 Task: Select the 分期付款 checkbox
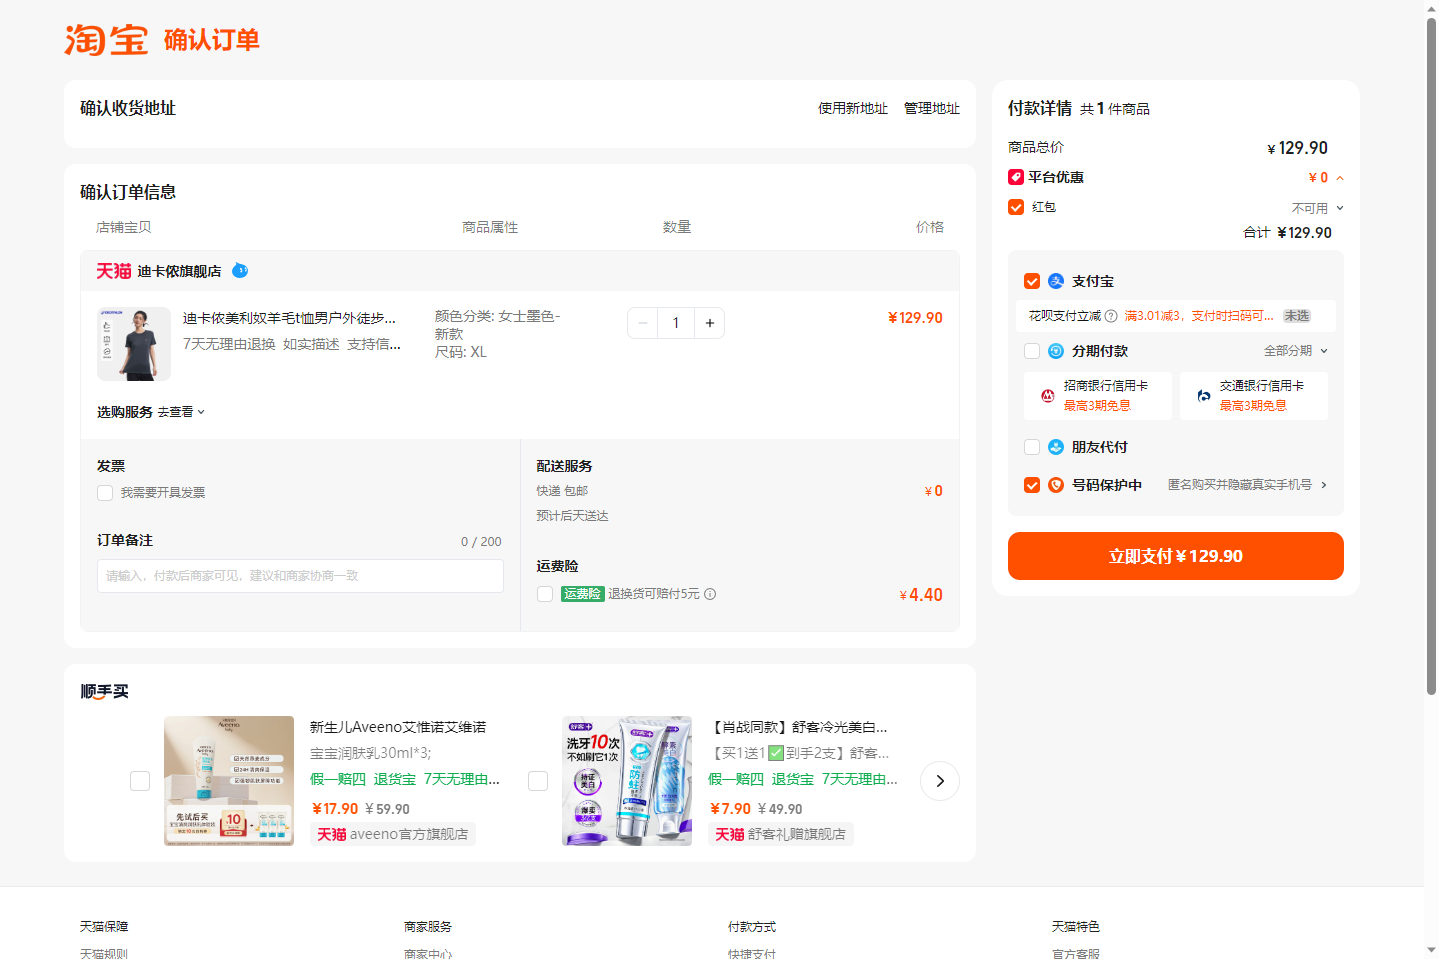coord(1032,351)
